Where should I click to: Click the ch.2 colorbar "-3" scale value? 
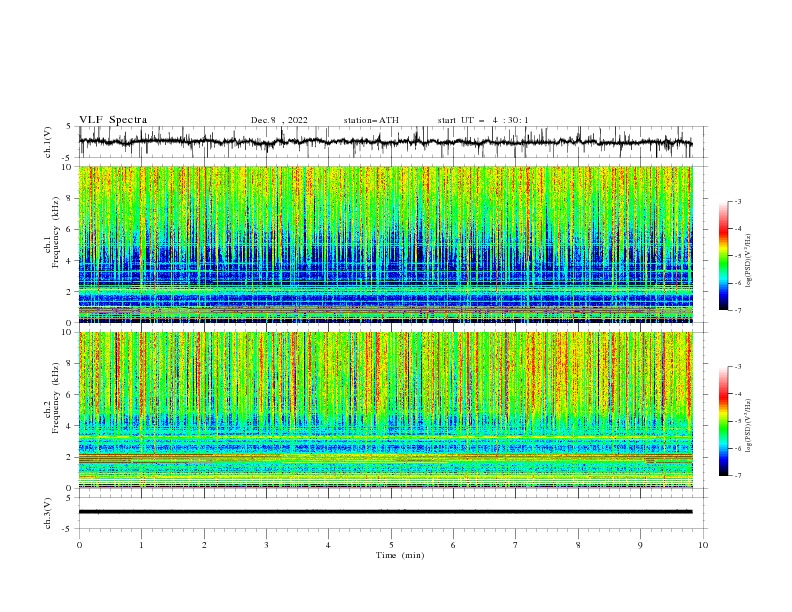click(738, 367)
